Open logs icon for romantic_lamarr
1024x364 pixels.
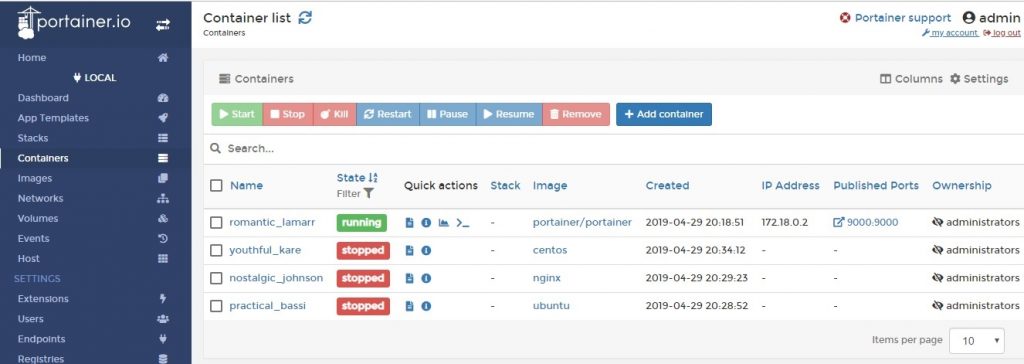(409, 223)
